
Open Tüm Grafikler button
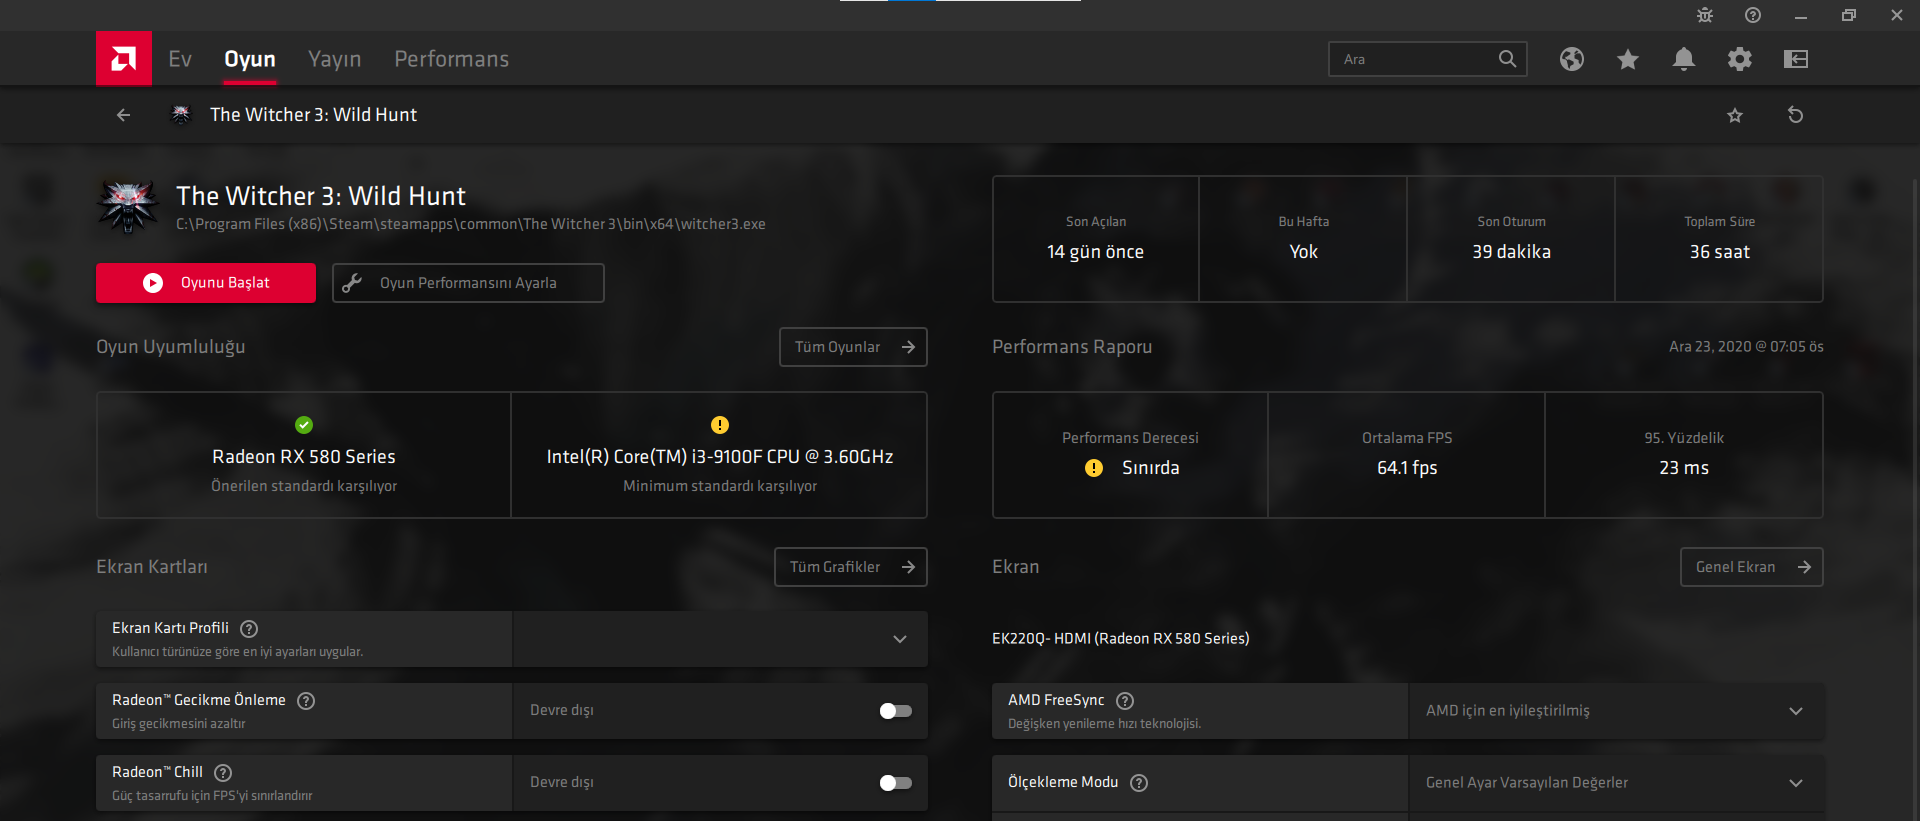(851, 567)
